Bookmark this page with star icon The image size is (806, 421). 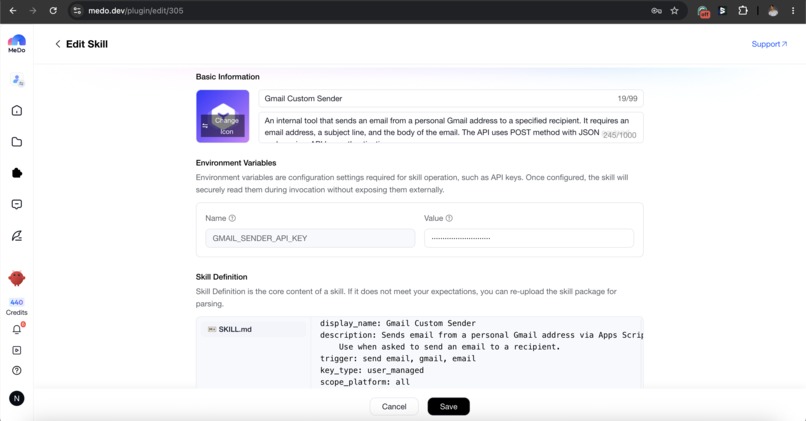tap(674, 10)
